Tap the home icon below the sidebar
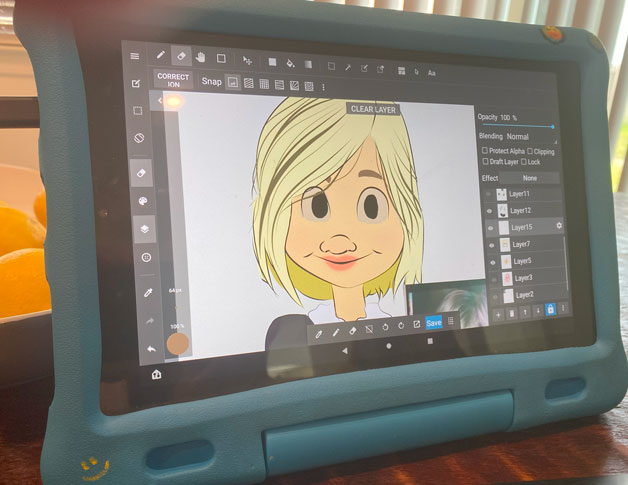 157,374
